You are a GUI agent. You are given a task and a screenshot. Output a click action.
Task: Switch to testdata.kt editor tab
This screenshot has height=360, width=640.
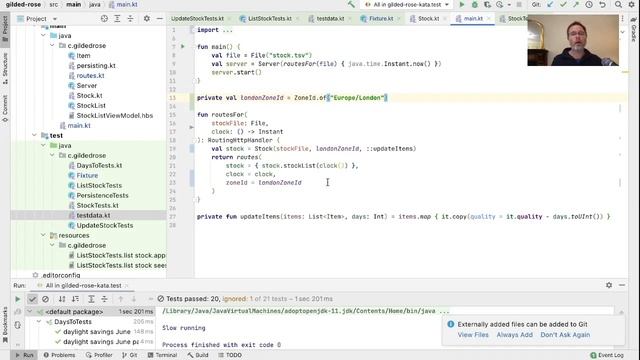(330, 18)
